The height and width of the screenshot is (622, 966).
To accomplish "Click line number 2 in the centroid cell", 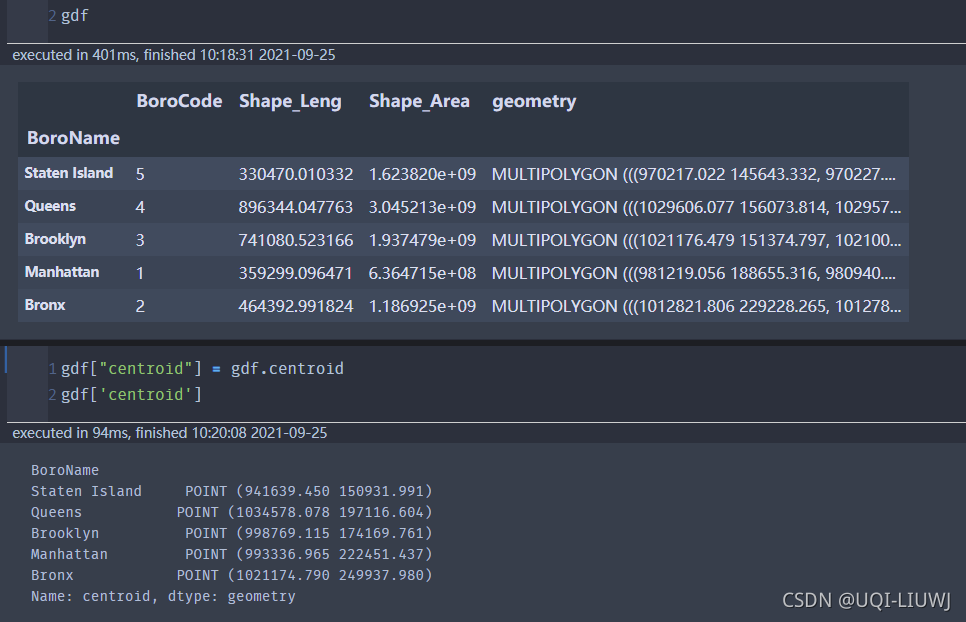I will click(x=51, y=394).
